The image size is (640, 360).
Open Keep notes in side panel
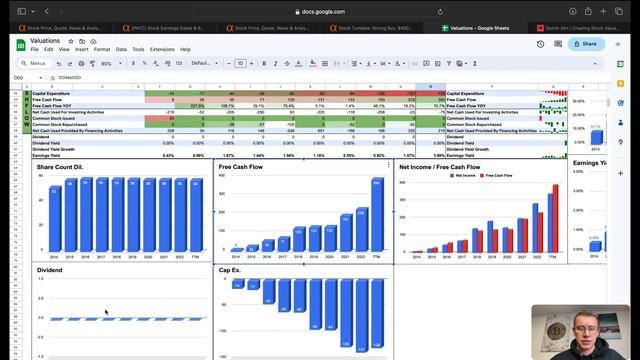click(x=620, y=84)
